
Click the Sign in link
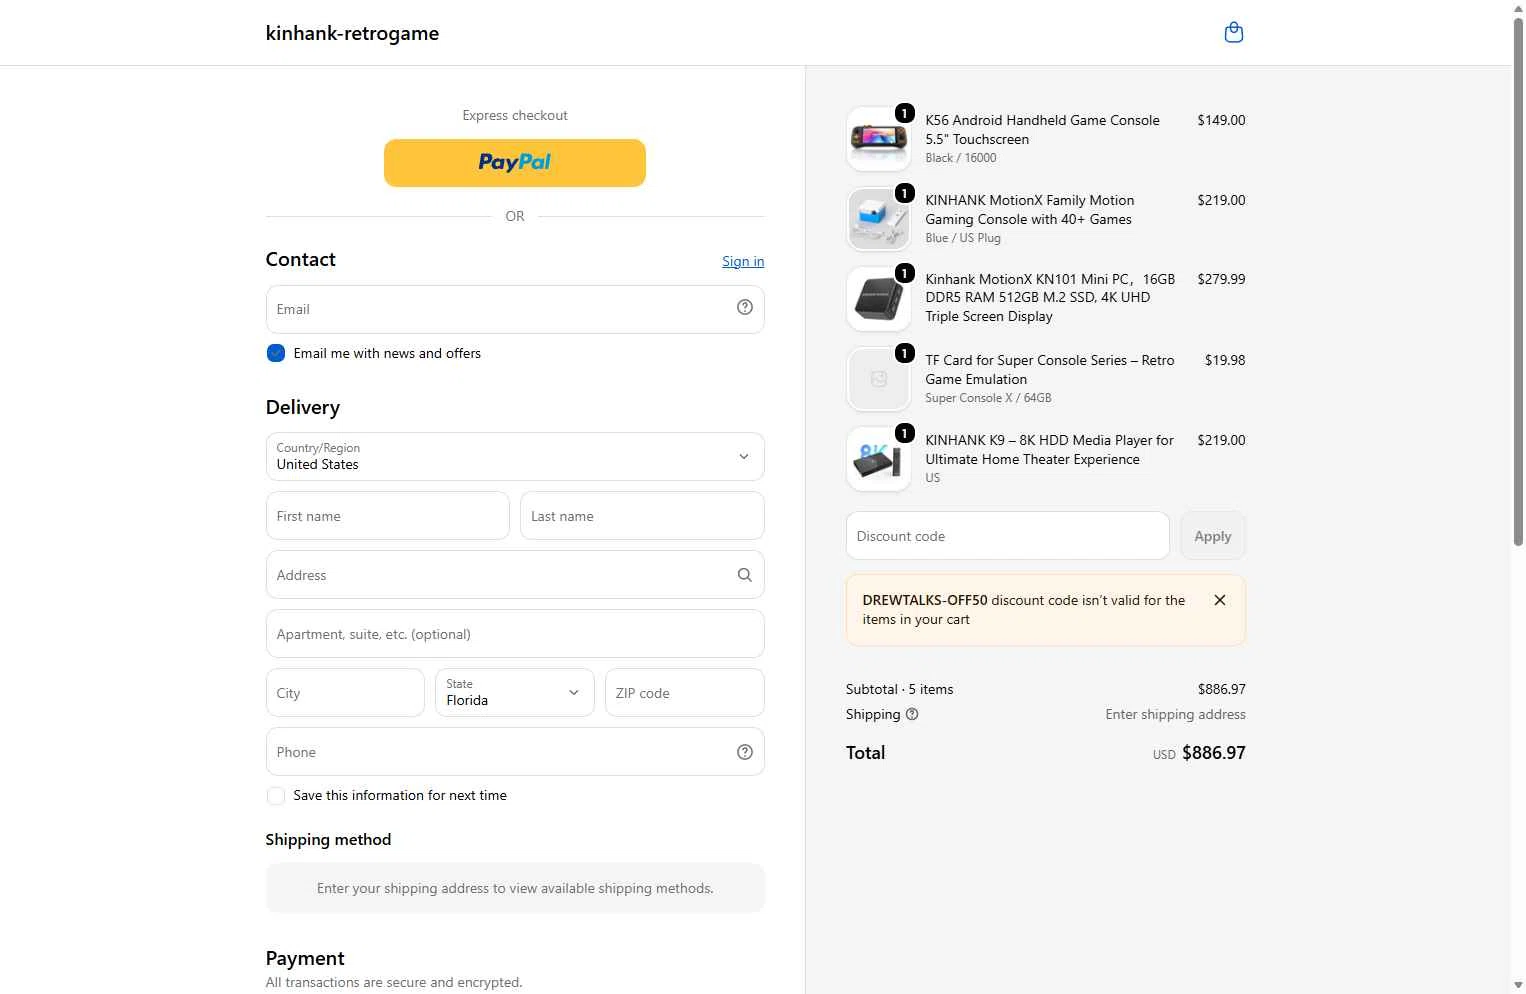[x=743, y=262]
